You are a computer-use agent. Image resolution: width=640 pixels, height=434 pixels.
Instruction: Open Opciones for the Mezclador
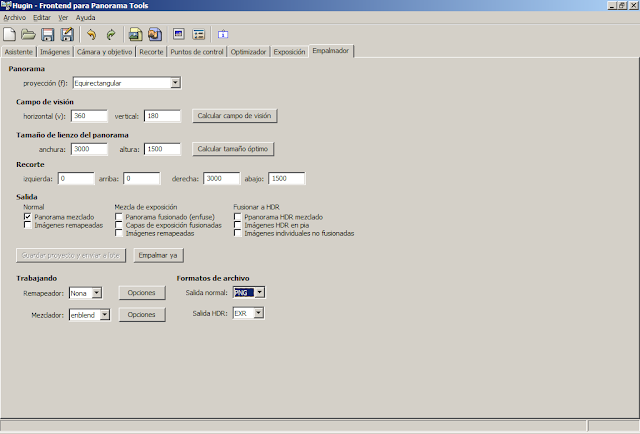click(x=142, y=315)
